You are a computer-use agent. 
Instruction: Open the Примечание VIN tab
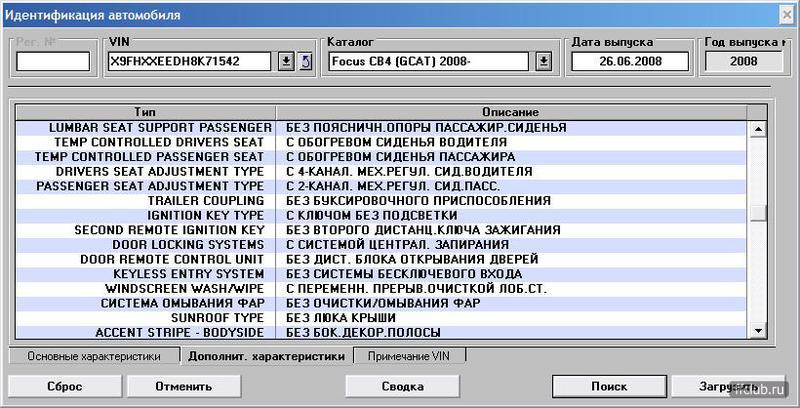409,356
